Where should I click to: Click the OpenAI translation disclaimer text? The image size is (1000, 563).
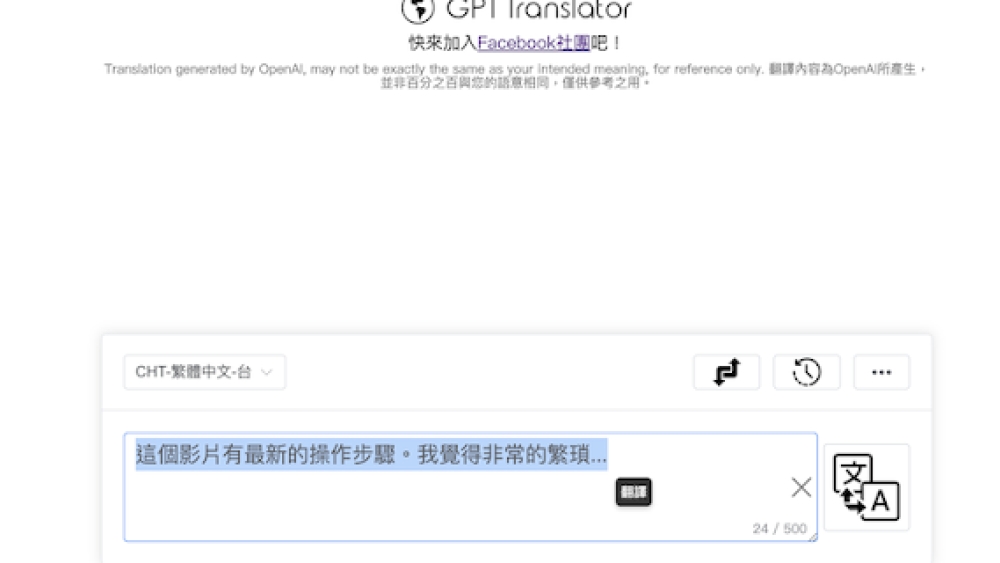pyautogui.click(x=514, y=75)
